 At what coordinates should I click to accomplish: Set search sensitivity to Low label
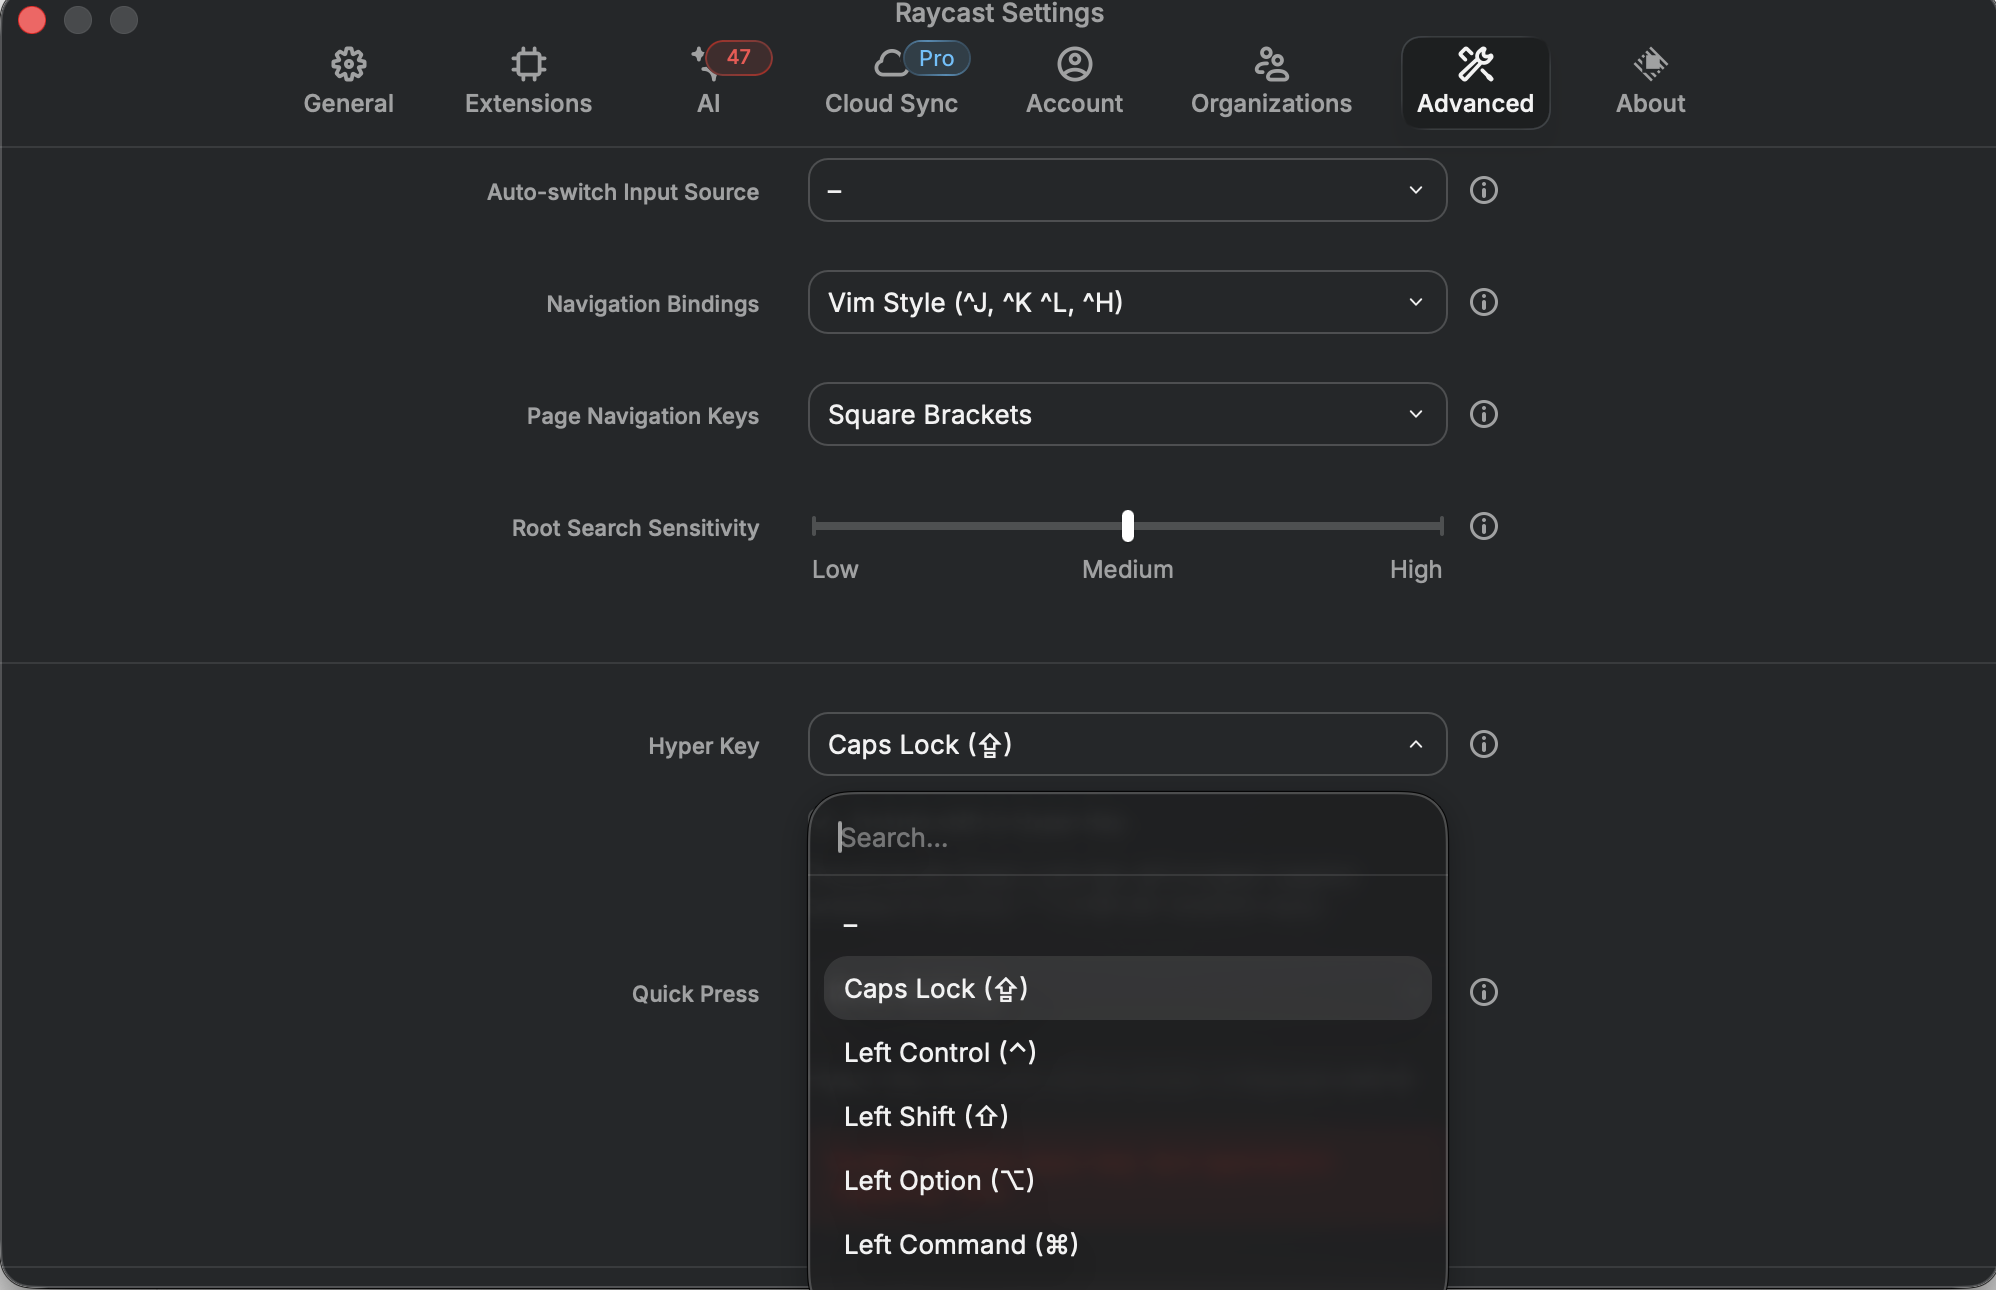835,569
